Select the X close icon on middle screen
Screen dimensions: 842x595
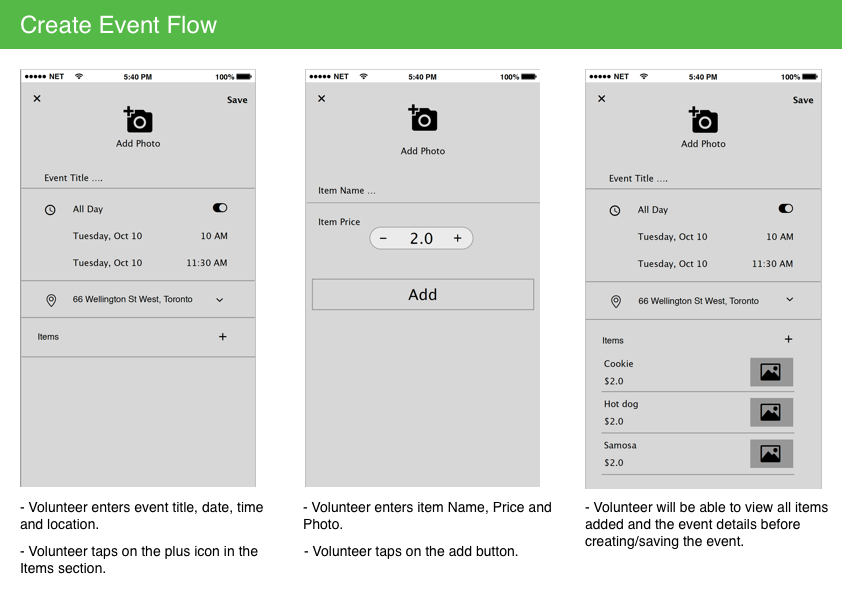[321, 98]
